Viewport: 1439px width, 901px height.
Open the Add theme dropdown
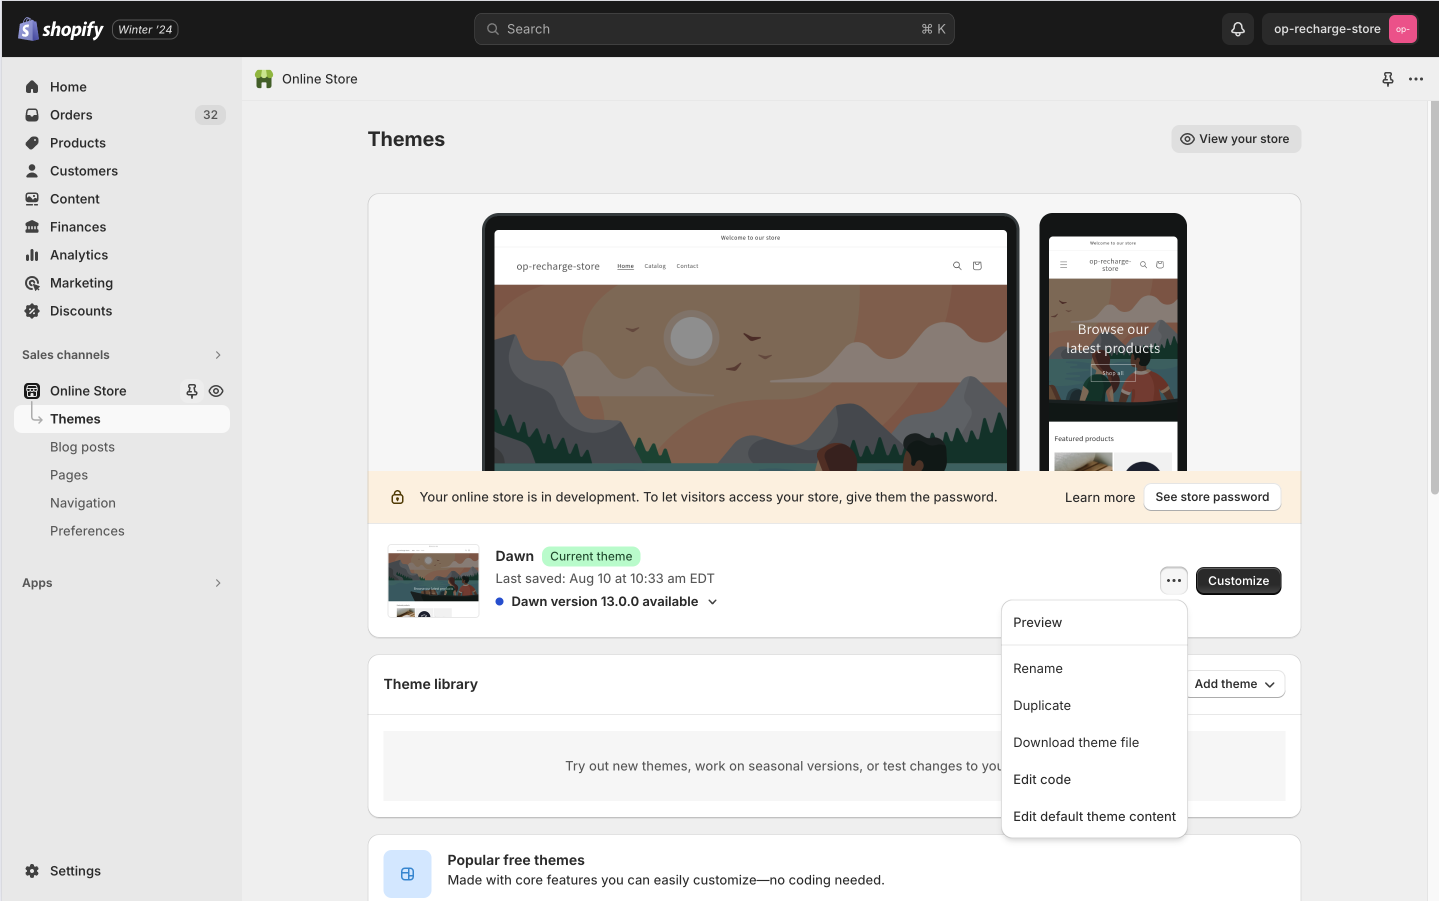pyautogui.click(x=1234, y=684)
